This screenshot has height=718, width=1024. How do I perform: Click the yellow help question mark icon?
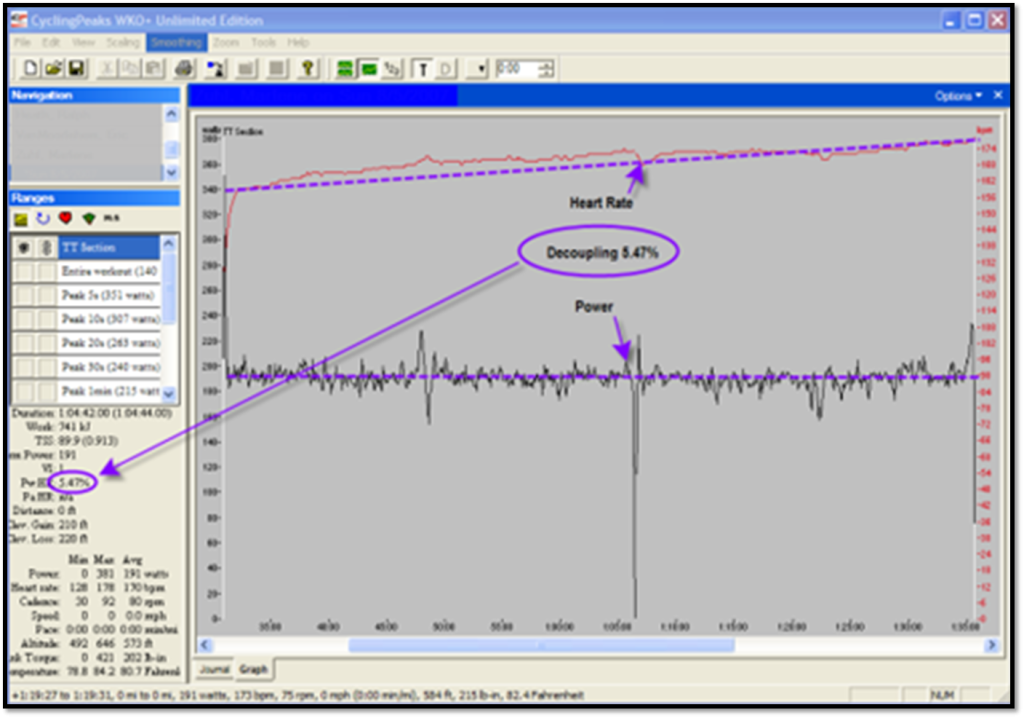(308, 68)
